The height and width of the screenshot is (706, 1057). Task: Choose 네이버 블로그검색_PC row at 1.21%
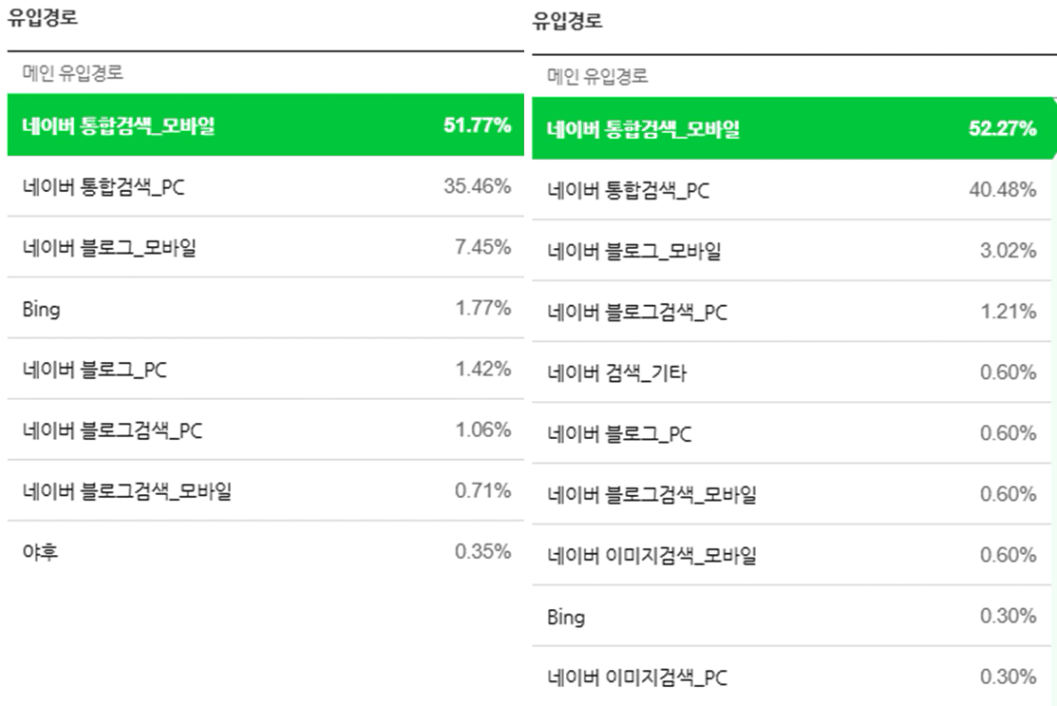[790, 312]
